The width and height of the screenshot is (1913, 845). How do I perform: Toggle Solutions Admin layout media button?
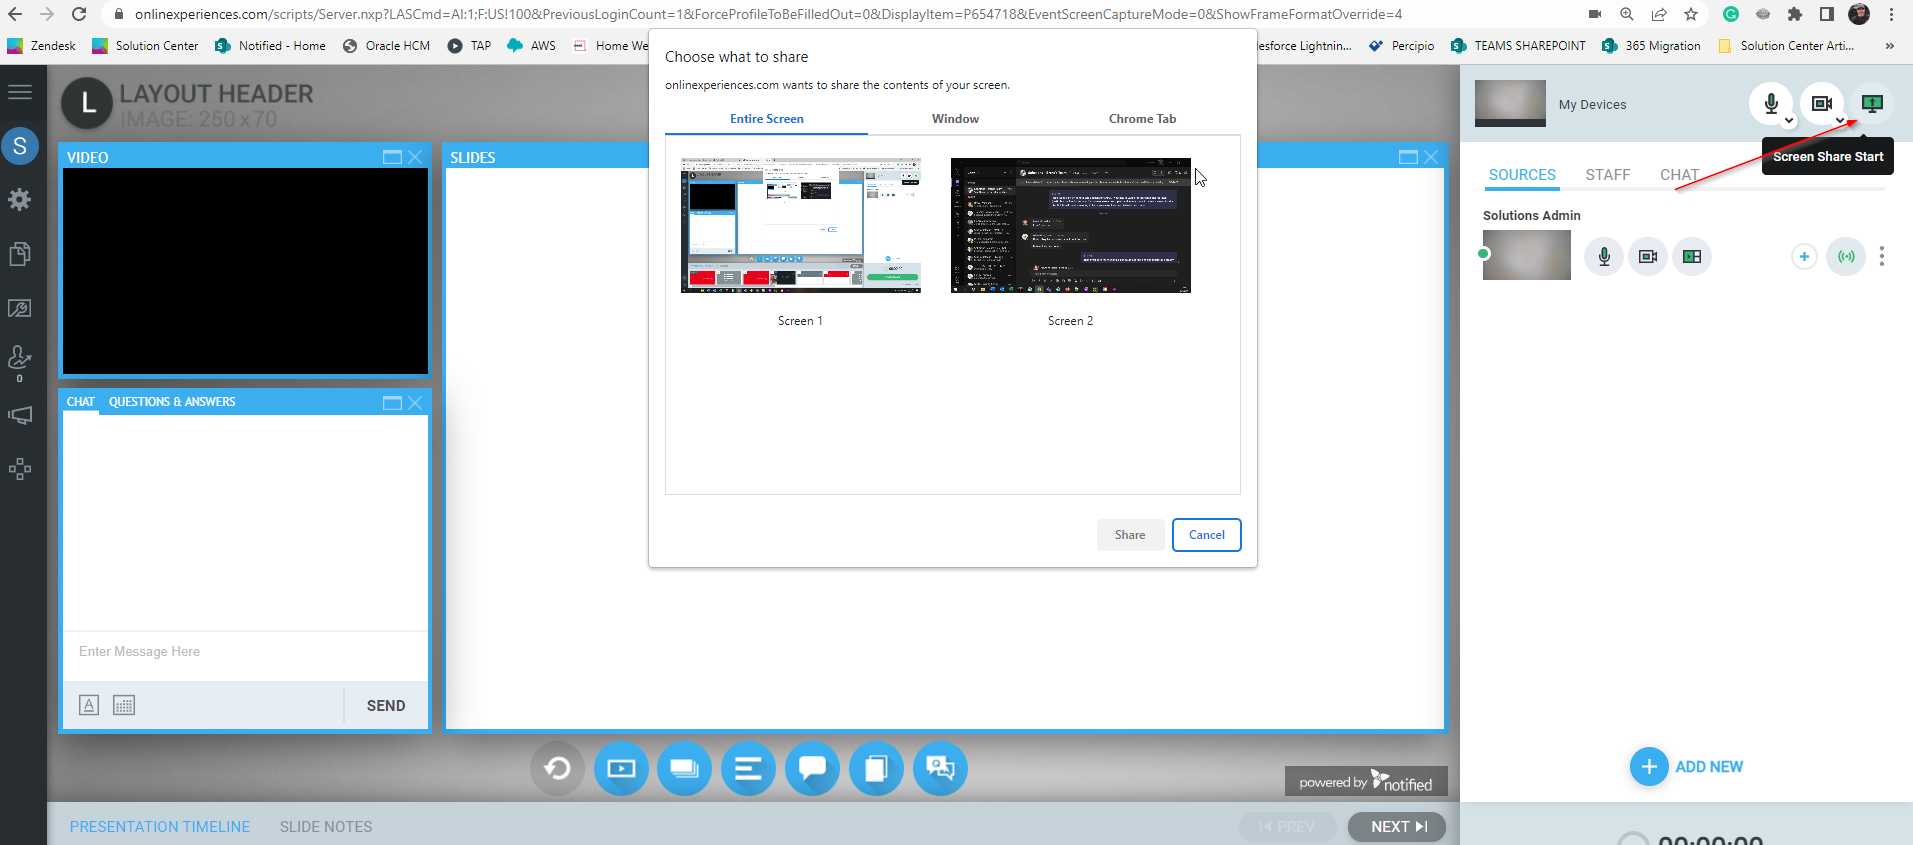[1692, 256]
